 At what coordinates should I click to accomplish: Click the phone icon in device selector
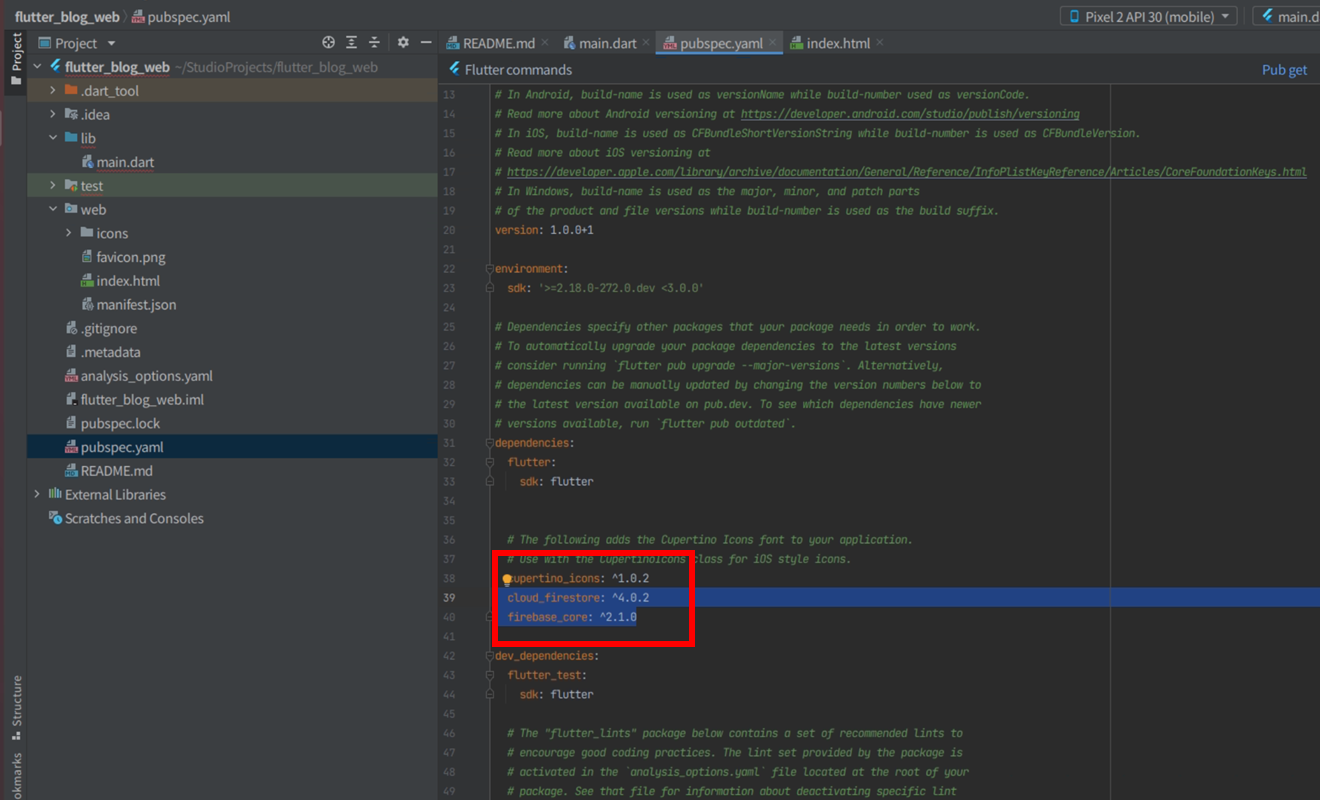click(x=1075, y=17)
